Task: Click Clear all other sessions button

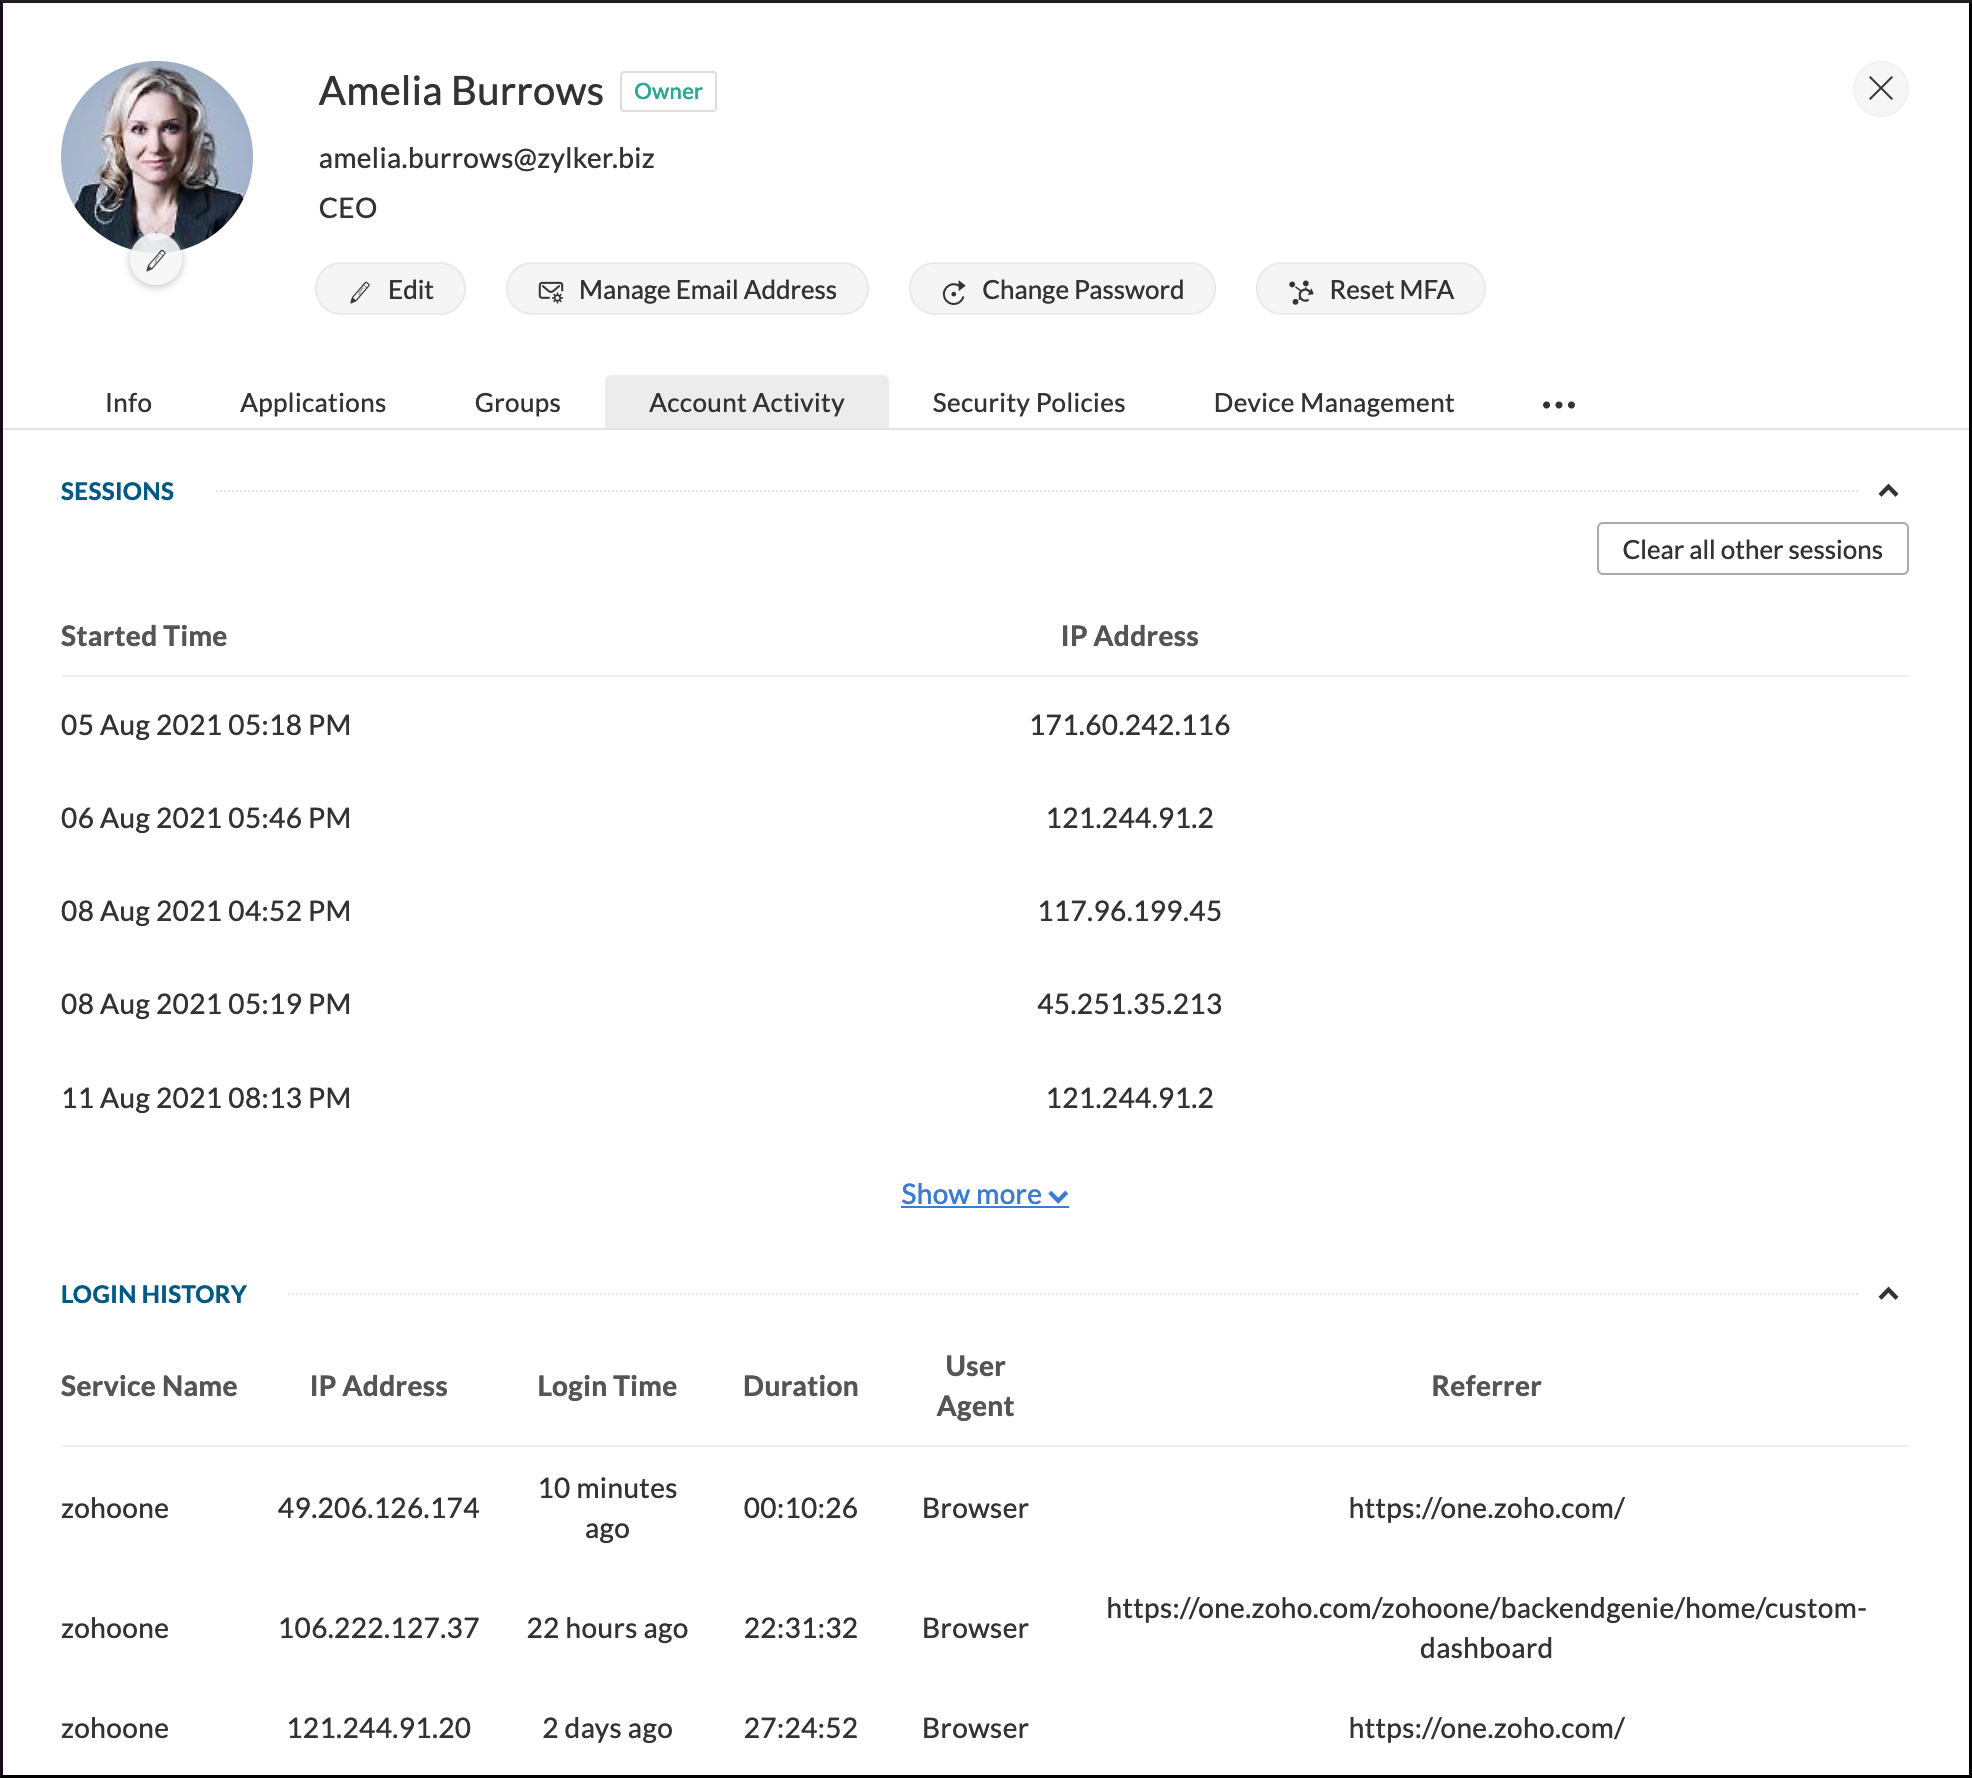Action: click(1752, 549)
